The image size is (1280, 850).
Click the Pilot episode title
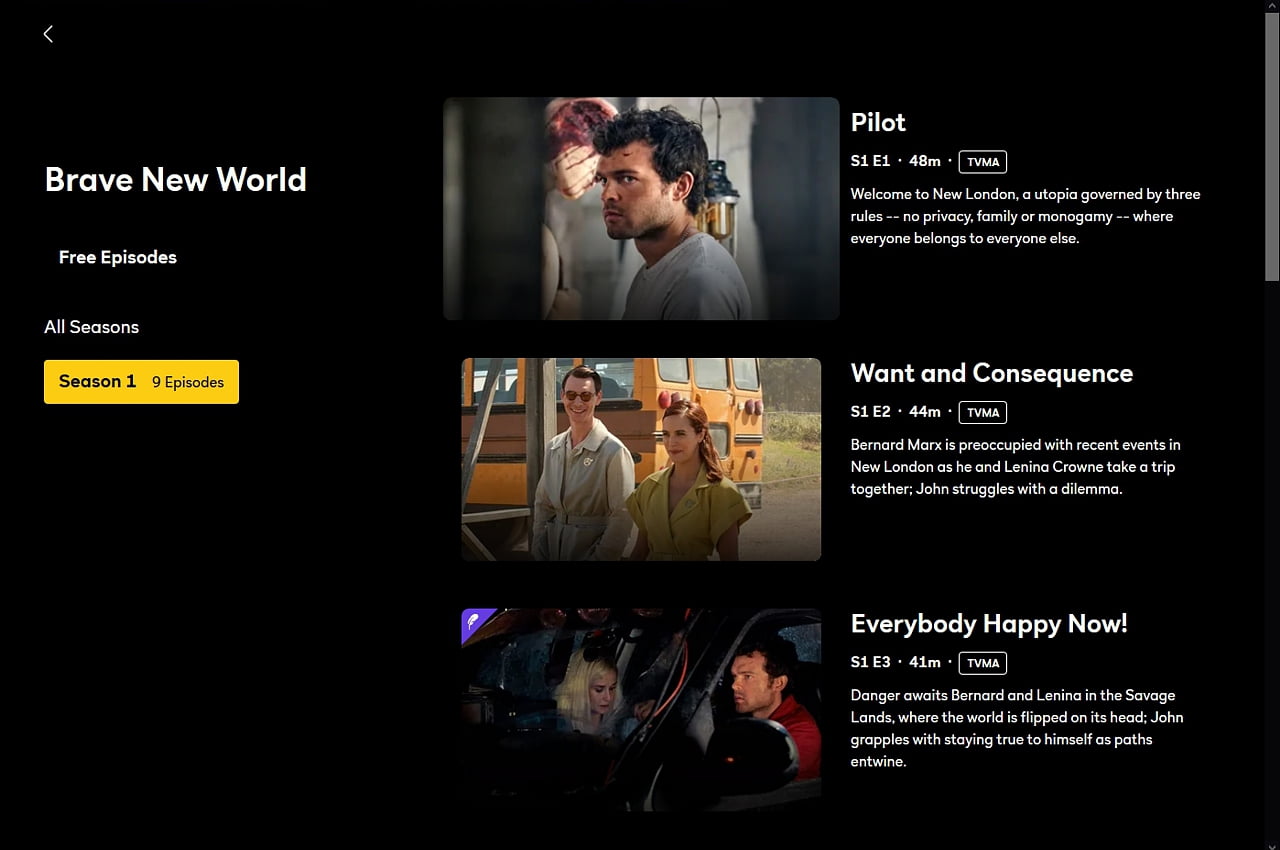pos(878,122)
